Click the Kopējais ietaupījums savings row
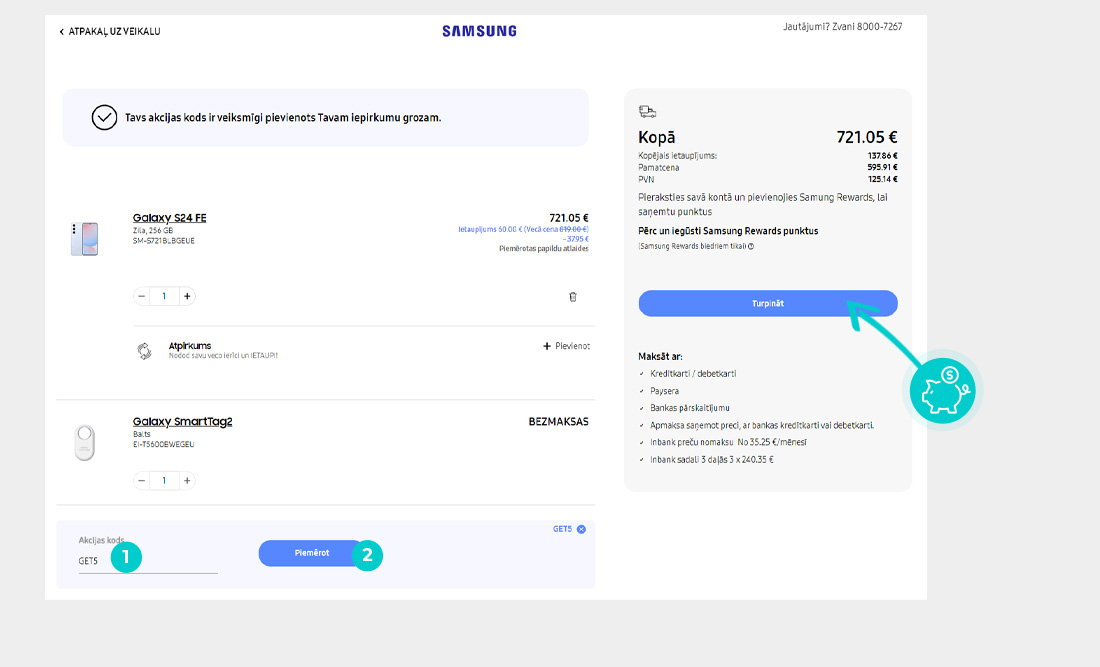The image size is (1100, 667). click(767, 156)
